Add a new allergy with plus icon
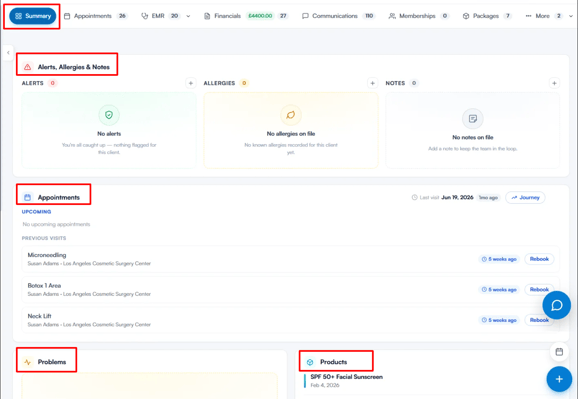This screenshot has width=578, height=399. point(372,83)
